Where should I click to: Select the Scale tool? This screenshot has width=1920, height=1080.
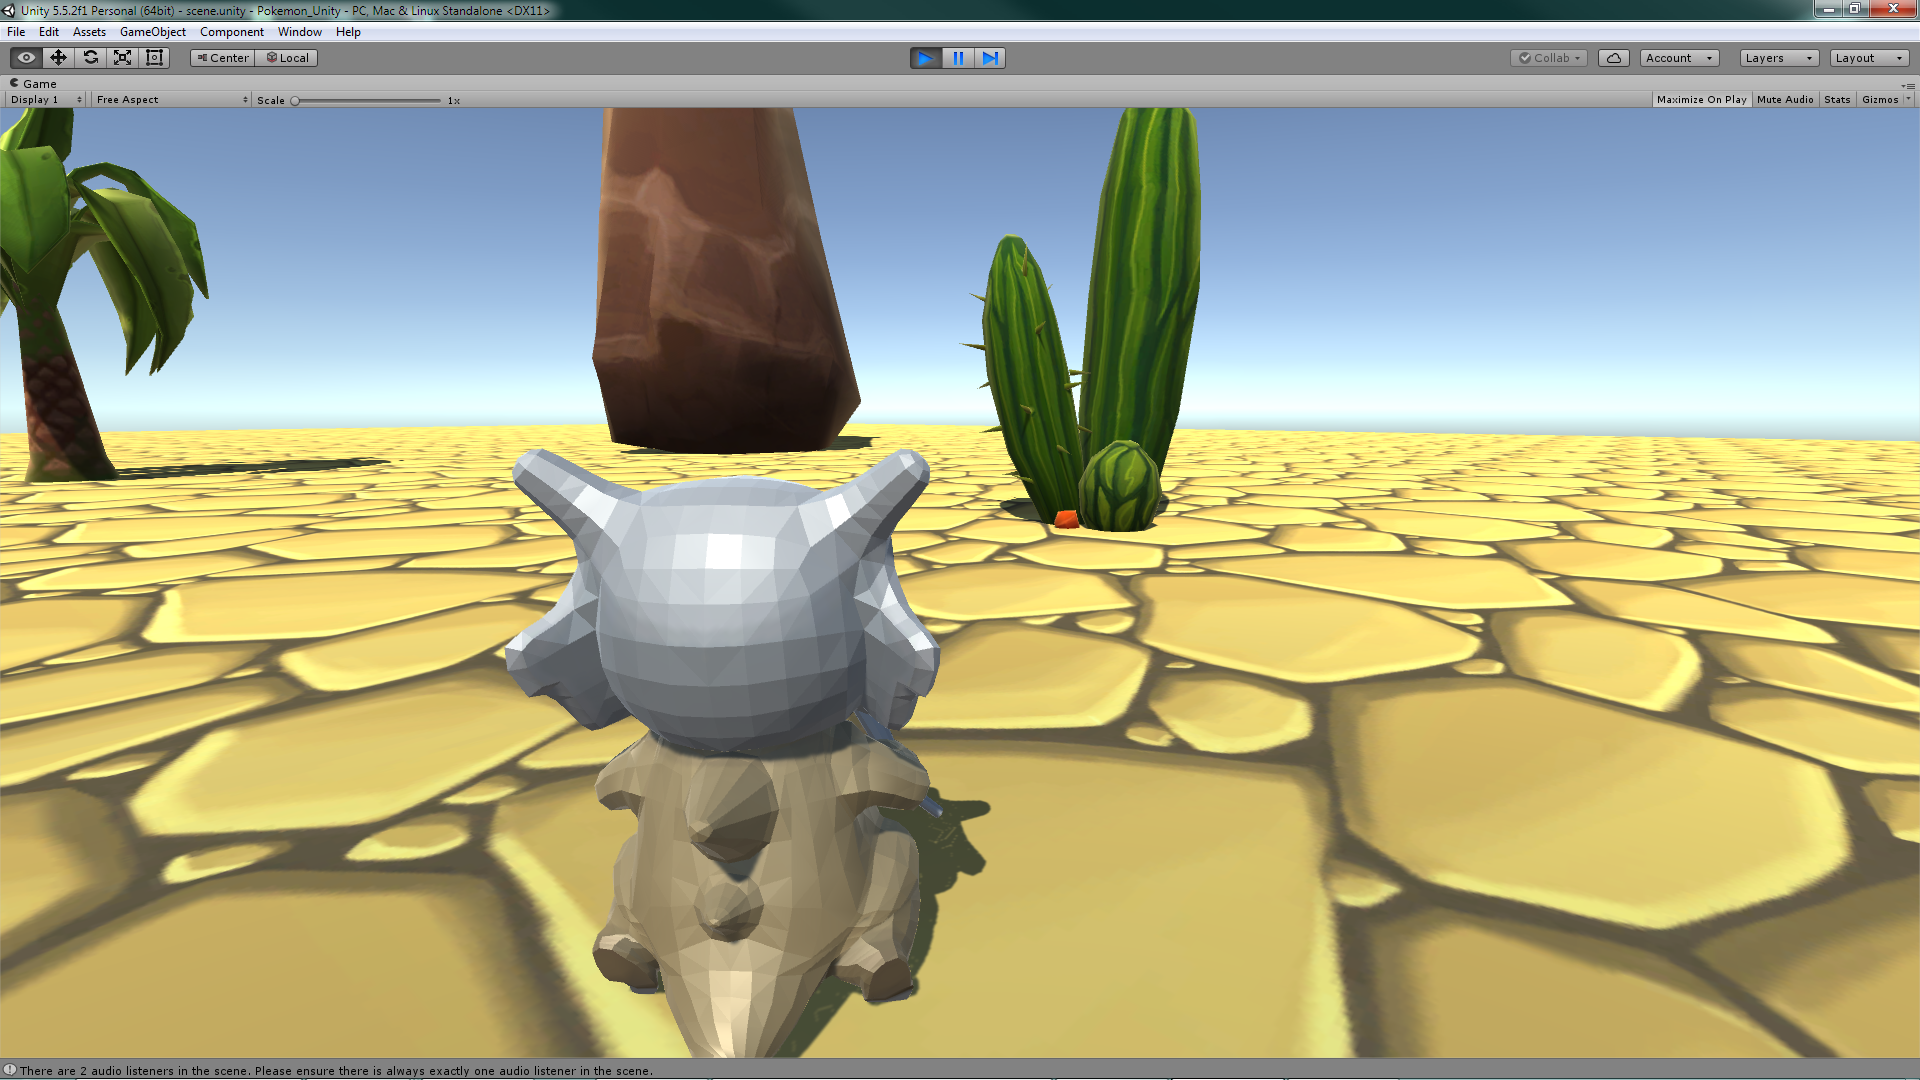point(123,58)
